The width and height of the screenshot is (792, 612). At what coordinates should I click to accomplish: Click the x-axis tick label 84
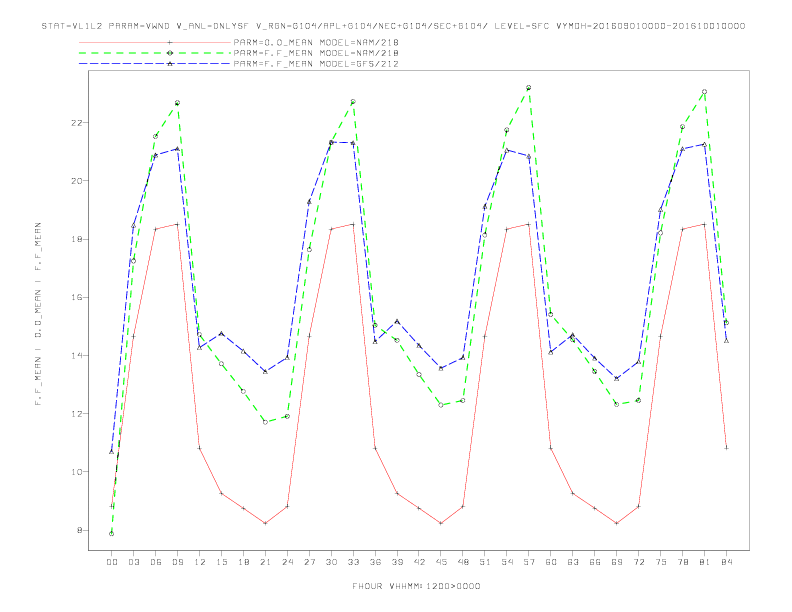click(x=726, y=562)
